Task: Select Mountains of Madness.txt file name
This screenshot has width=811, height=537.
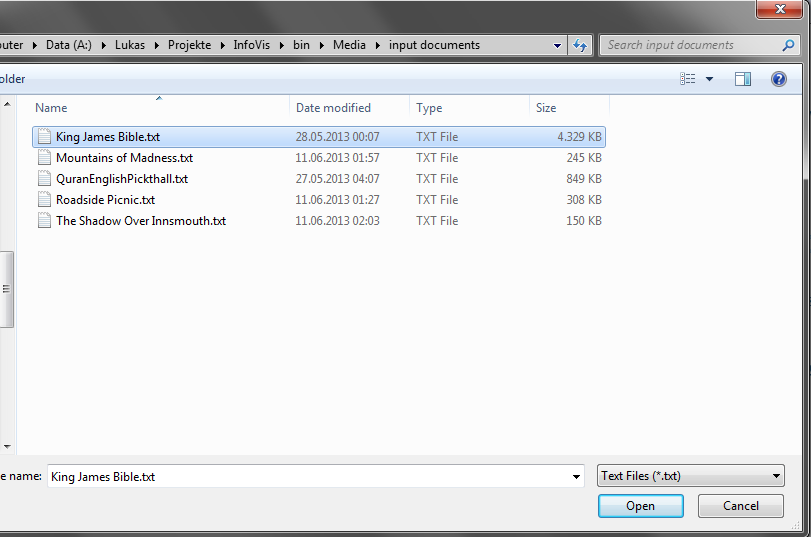Action: point(124,157)
